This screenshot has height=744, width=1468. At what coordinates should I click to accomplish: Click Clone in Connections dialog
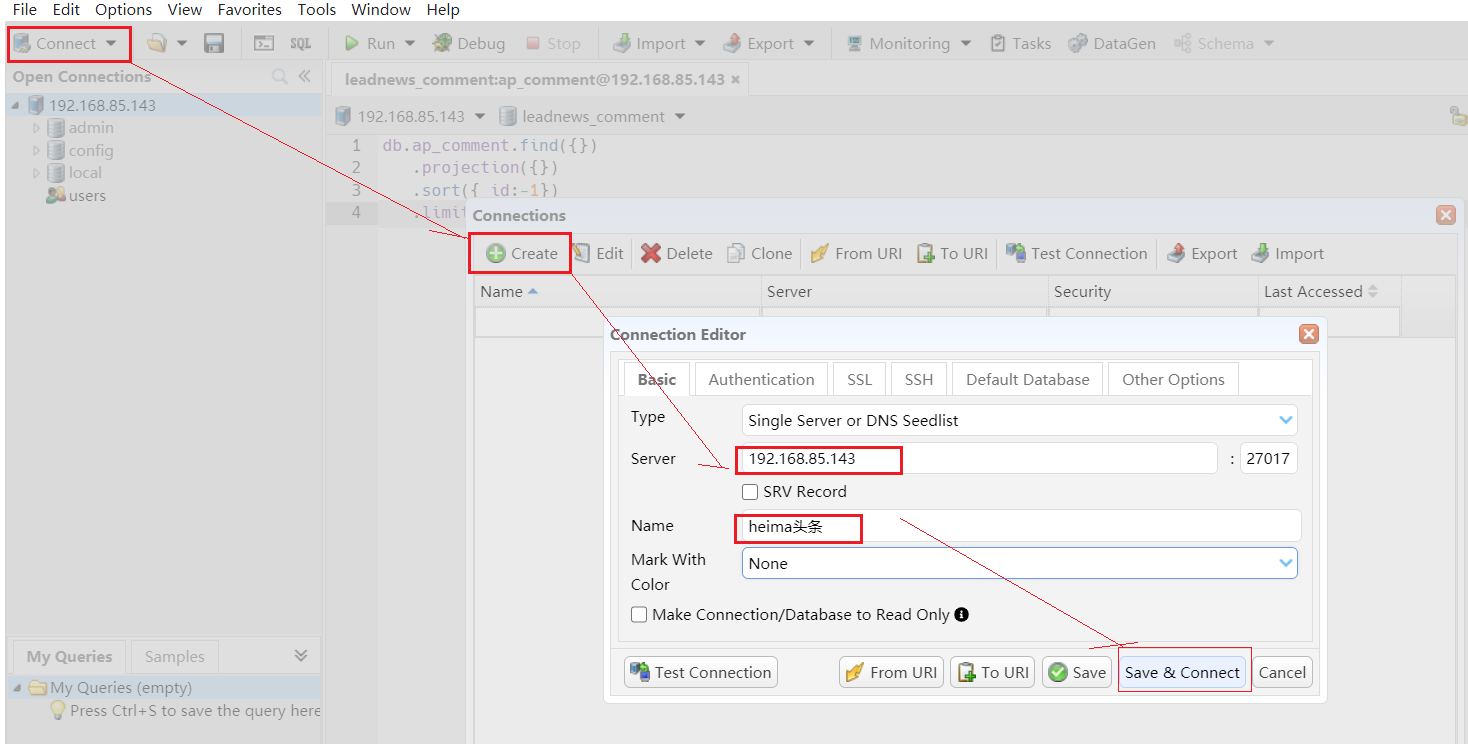[x=760, y=254]
